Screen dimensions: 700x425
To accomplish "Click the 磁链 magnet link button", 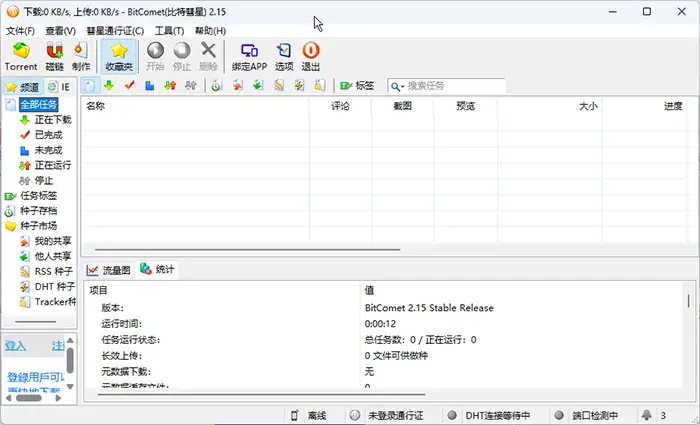I will (55, 56).
